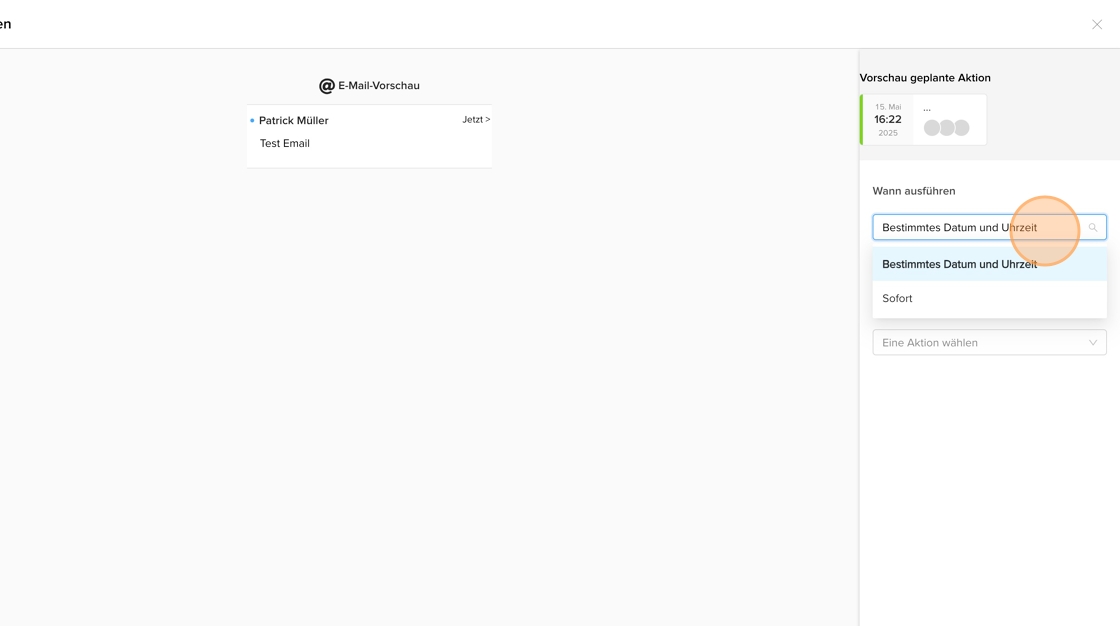Click the 'Wann ausführen' combo box input
1120x626 pixels.
click(x=989, y=227)
